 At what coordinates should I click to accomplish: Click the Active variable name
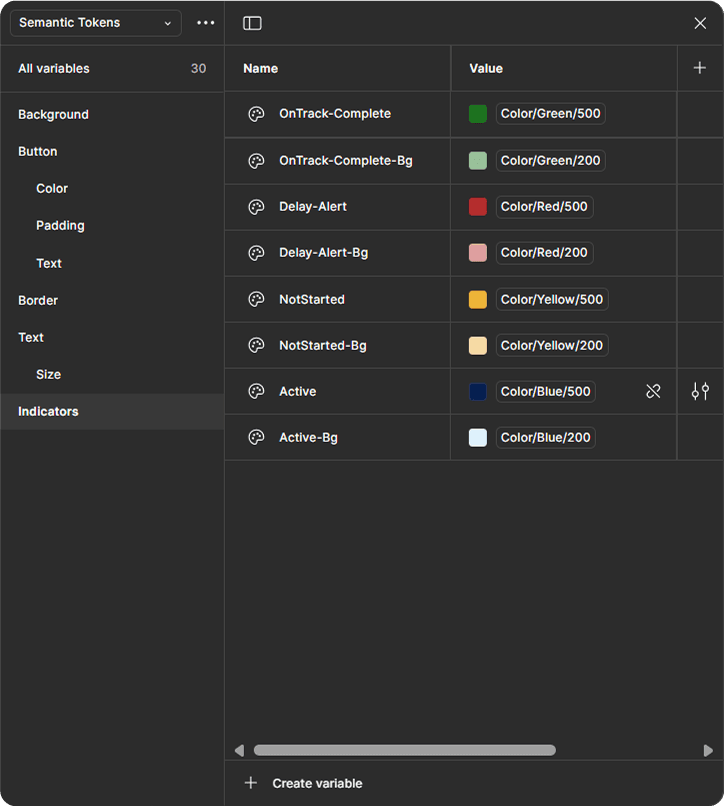[x=297, y=392]
